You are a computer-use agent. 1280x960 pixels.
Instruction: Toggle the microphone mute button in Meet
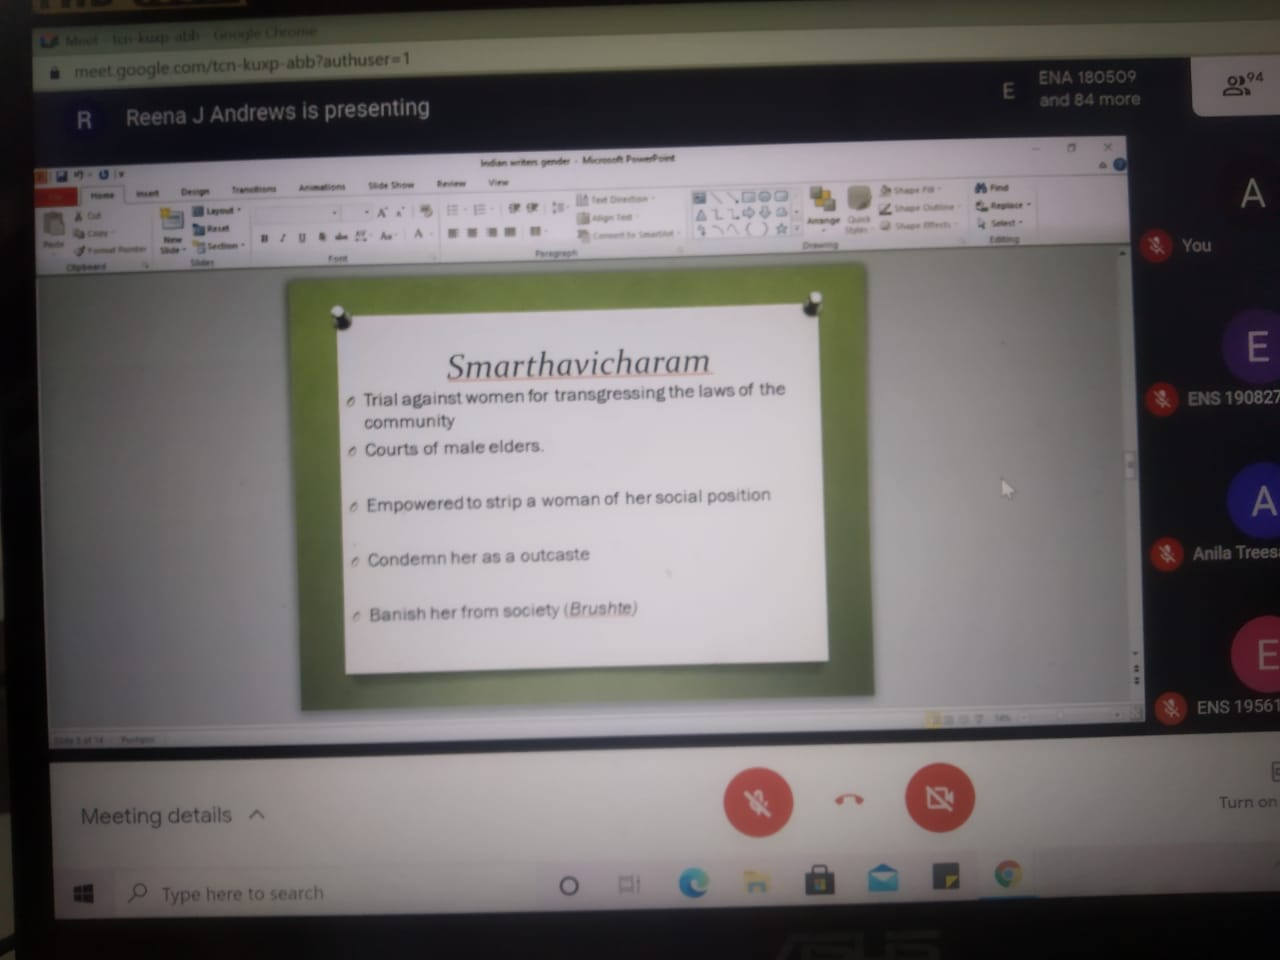(758, 802)
